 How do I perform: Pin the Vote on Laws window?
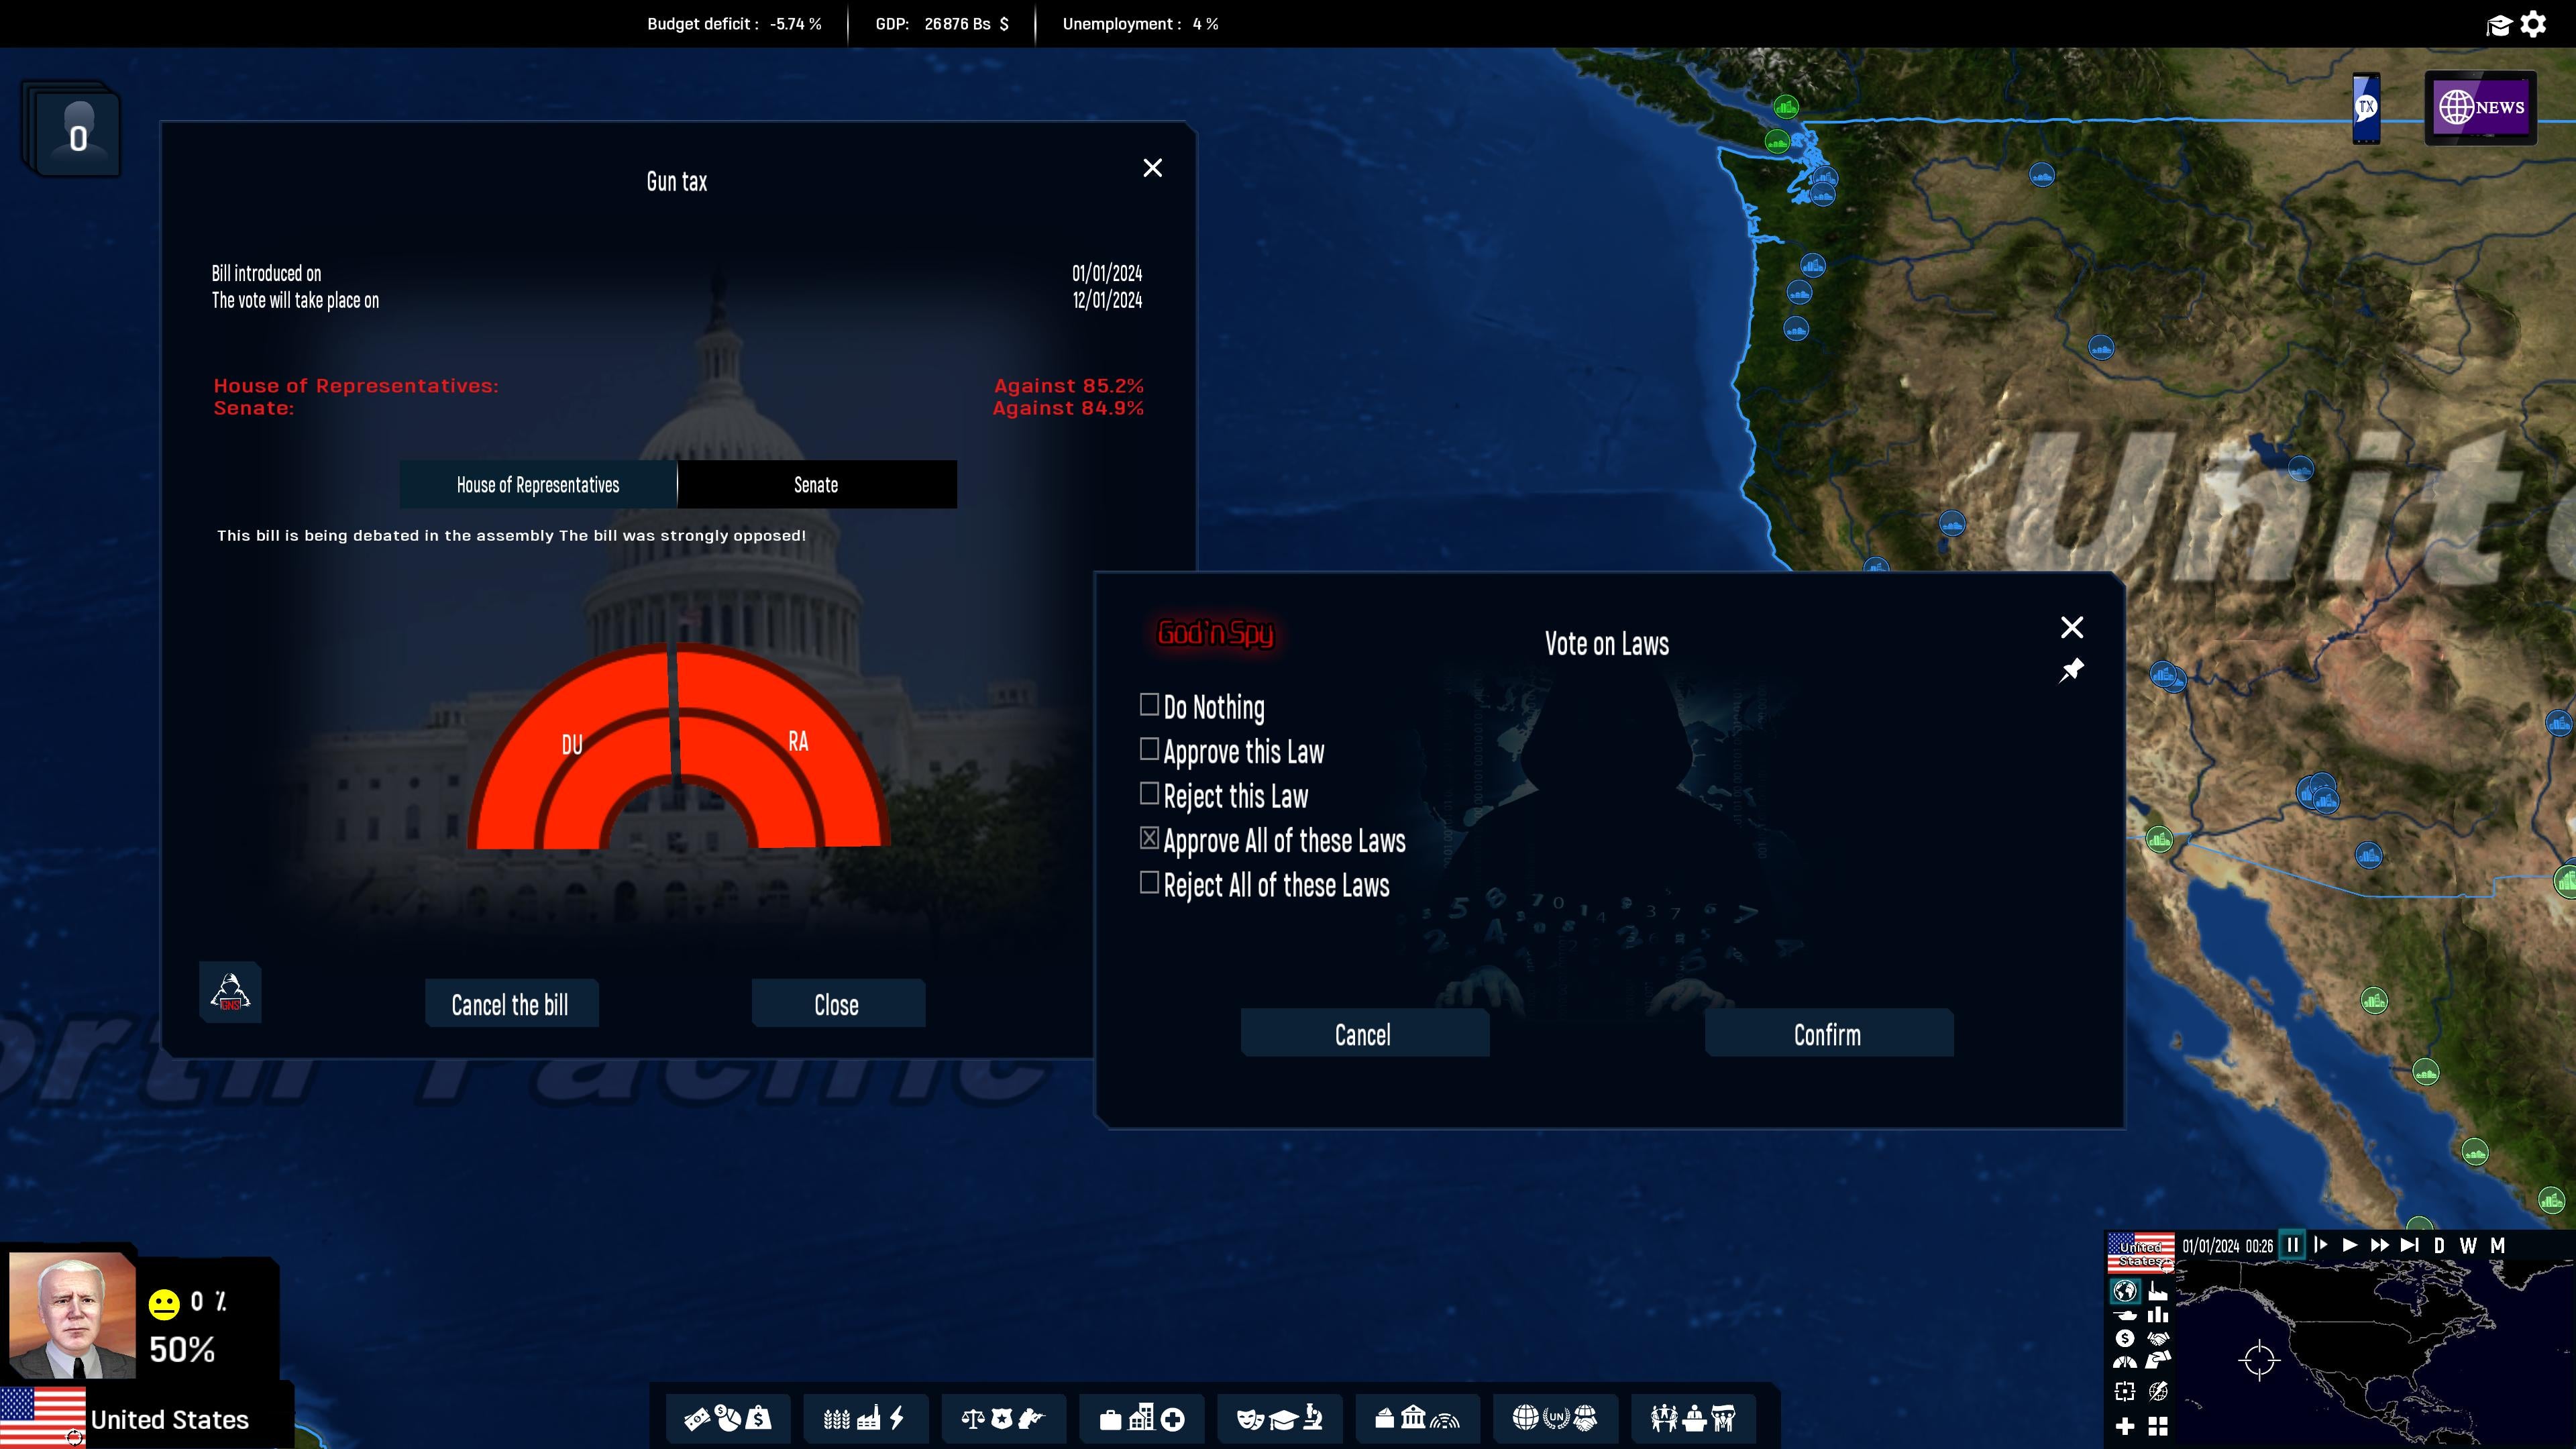tap(2072, 669)
